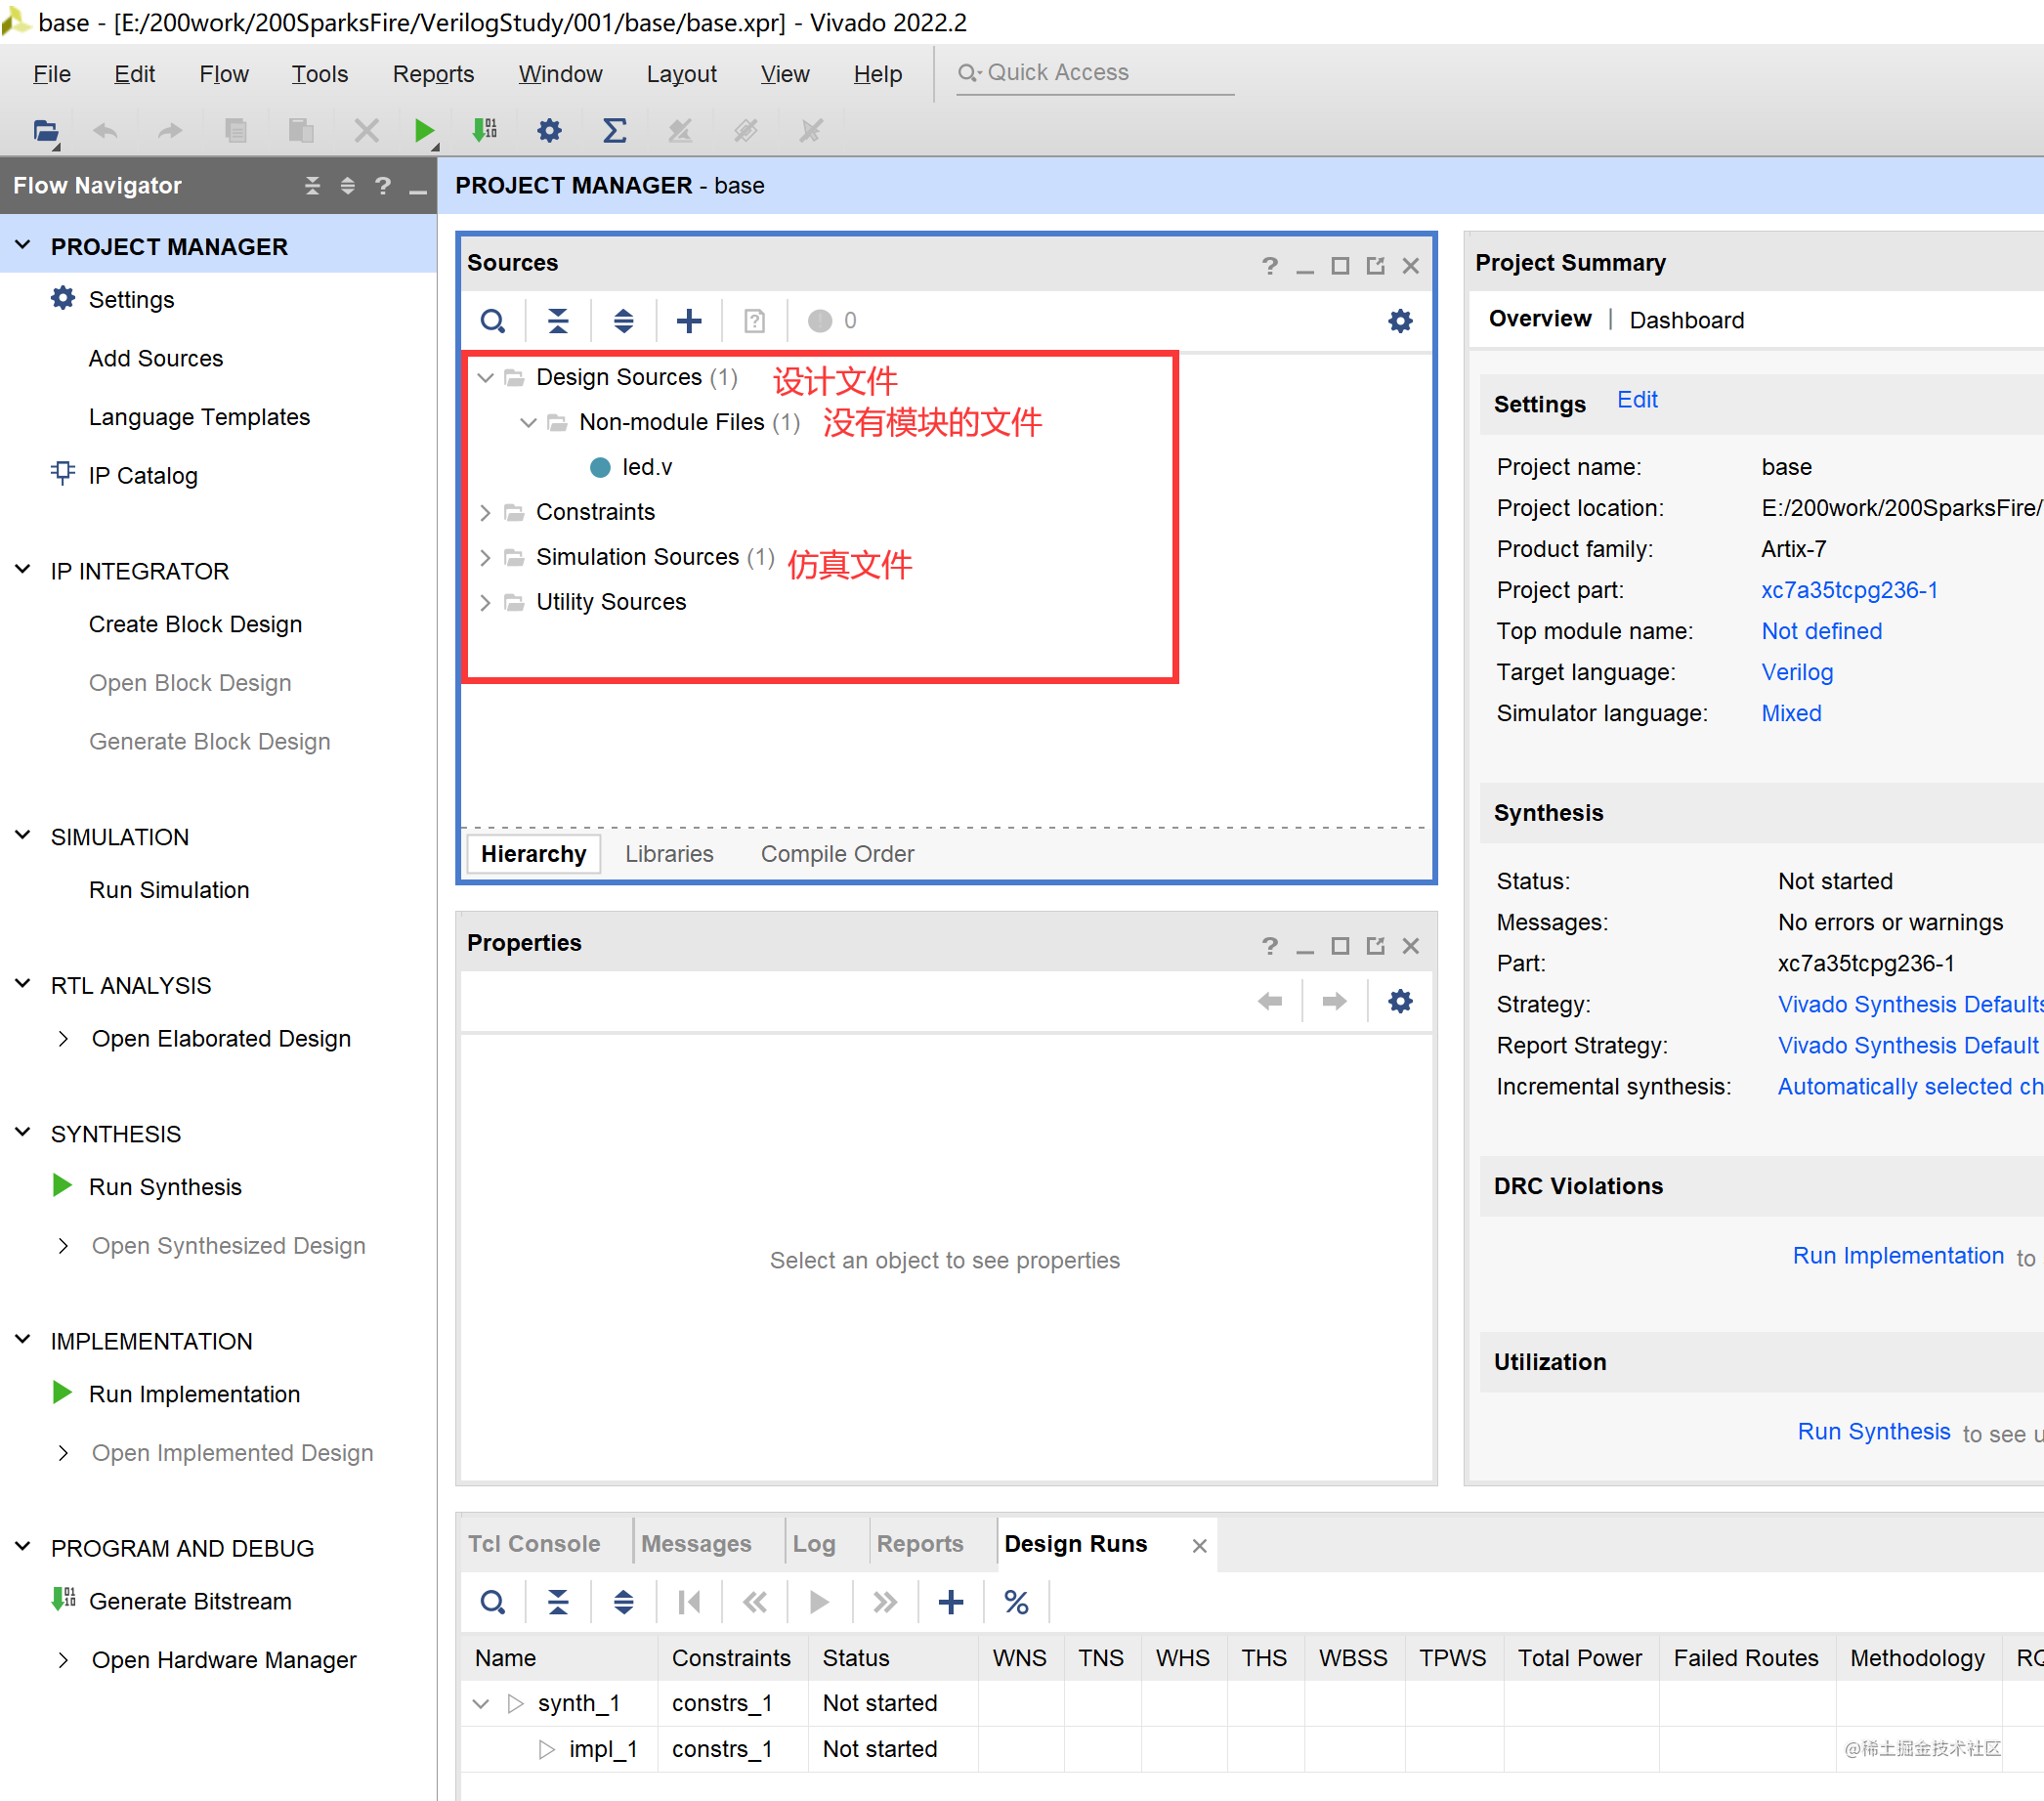Open the Reports menu
The height and width of the screenshot is (1801, 2044).
[x=432, y=74]
